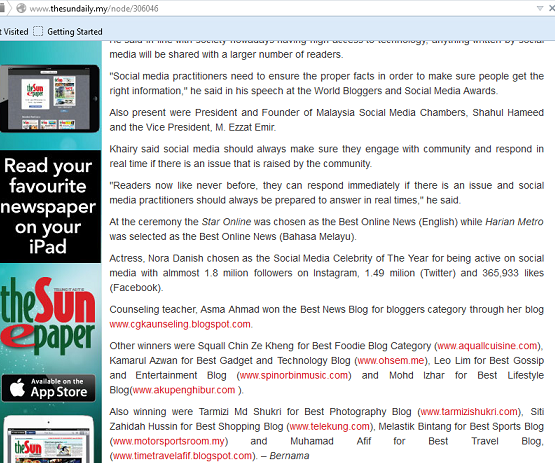Visit www.timetravelafif.blogspot.com link
This screenshot has height=463, width=558.
(x=183, y=456)
